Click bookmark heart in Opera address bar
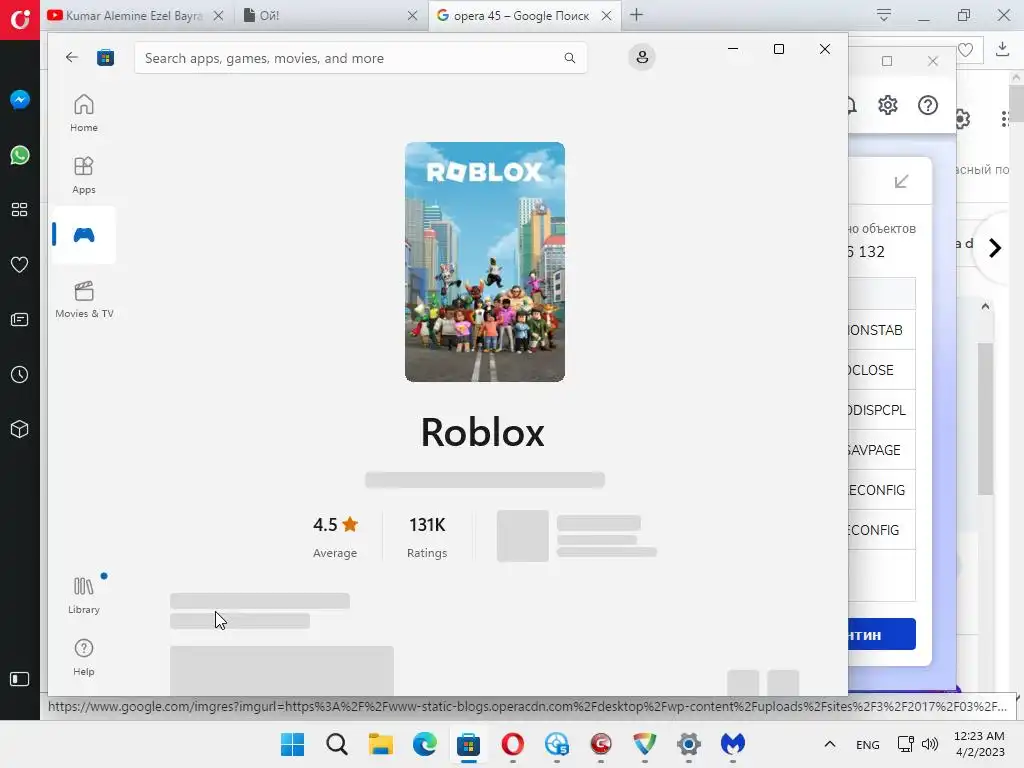Image resolution: width=1024 pixels, height=768 pixels. point(965,50)
